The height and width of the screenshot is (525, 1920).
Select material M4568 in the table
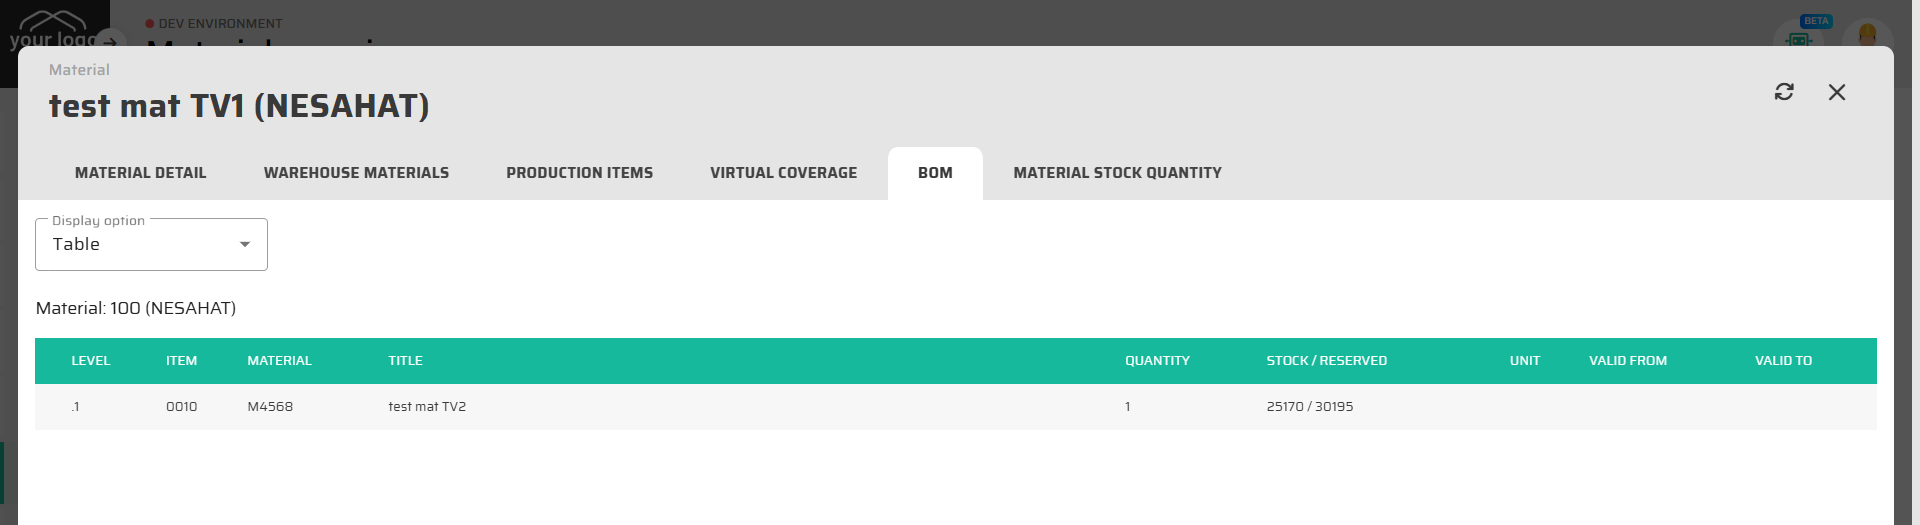(x=270, y=407)
